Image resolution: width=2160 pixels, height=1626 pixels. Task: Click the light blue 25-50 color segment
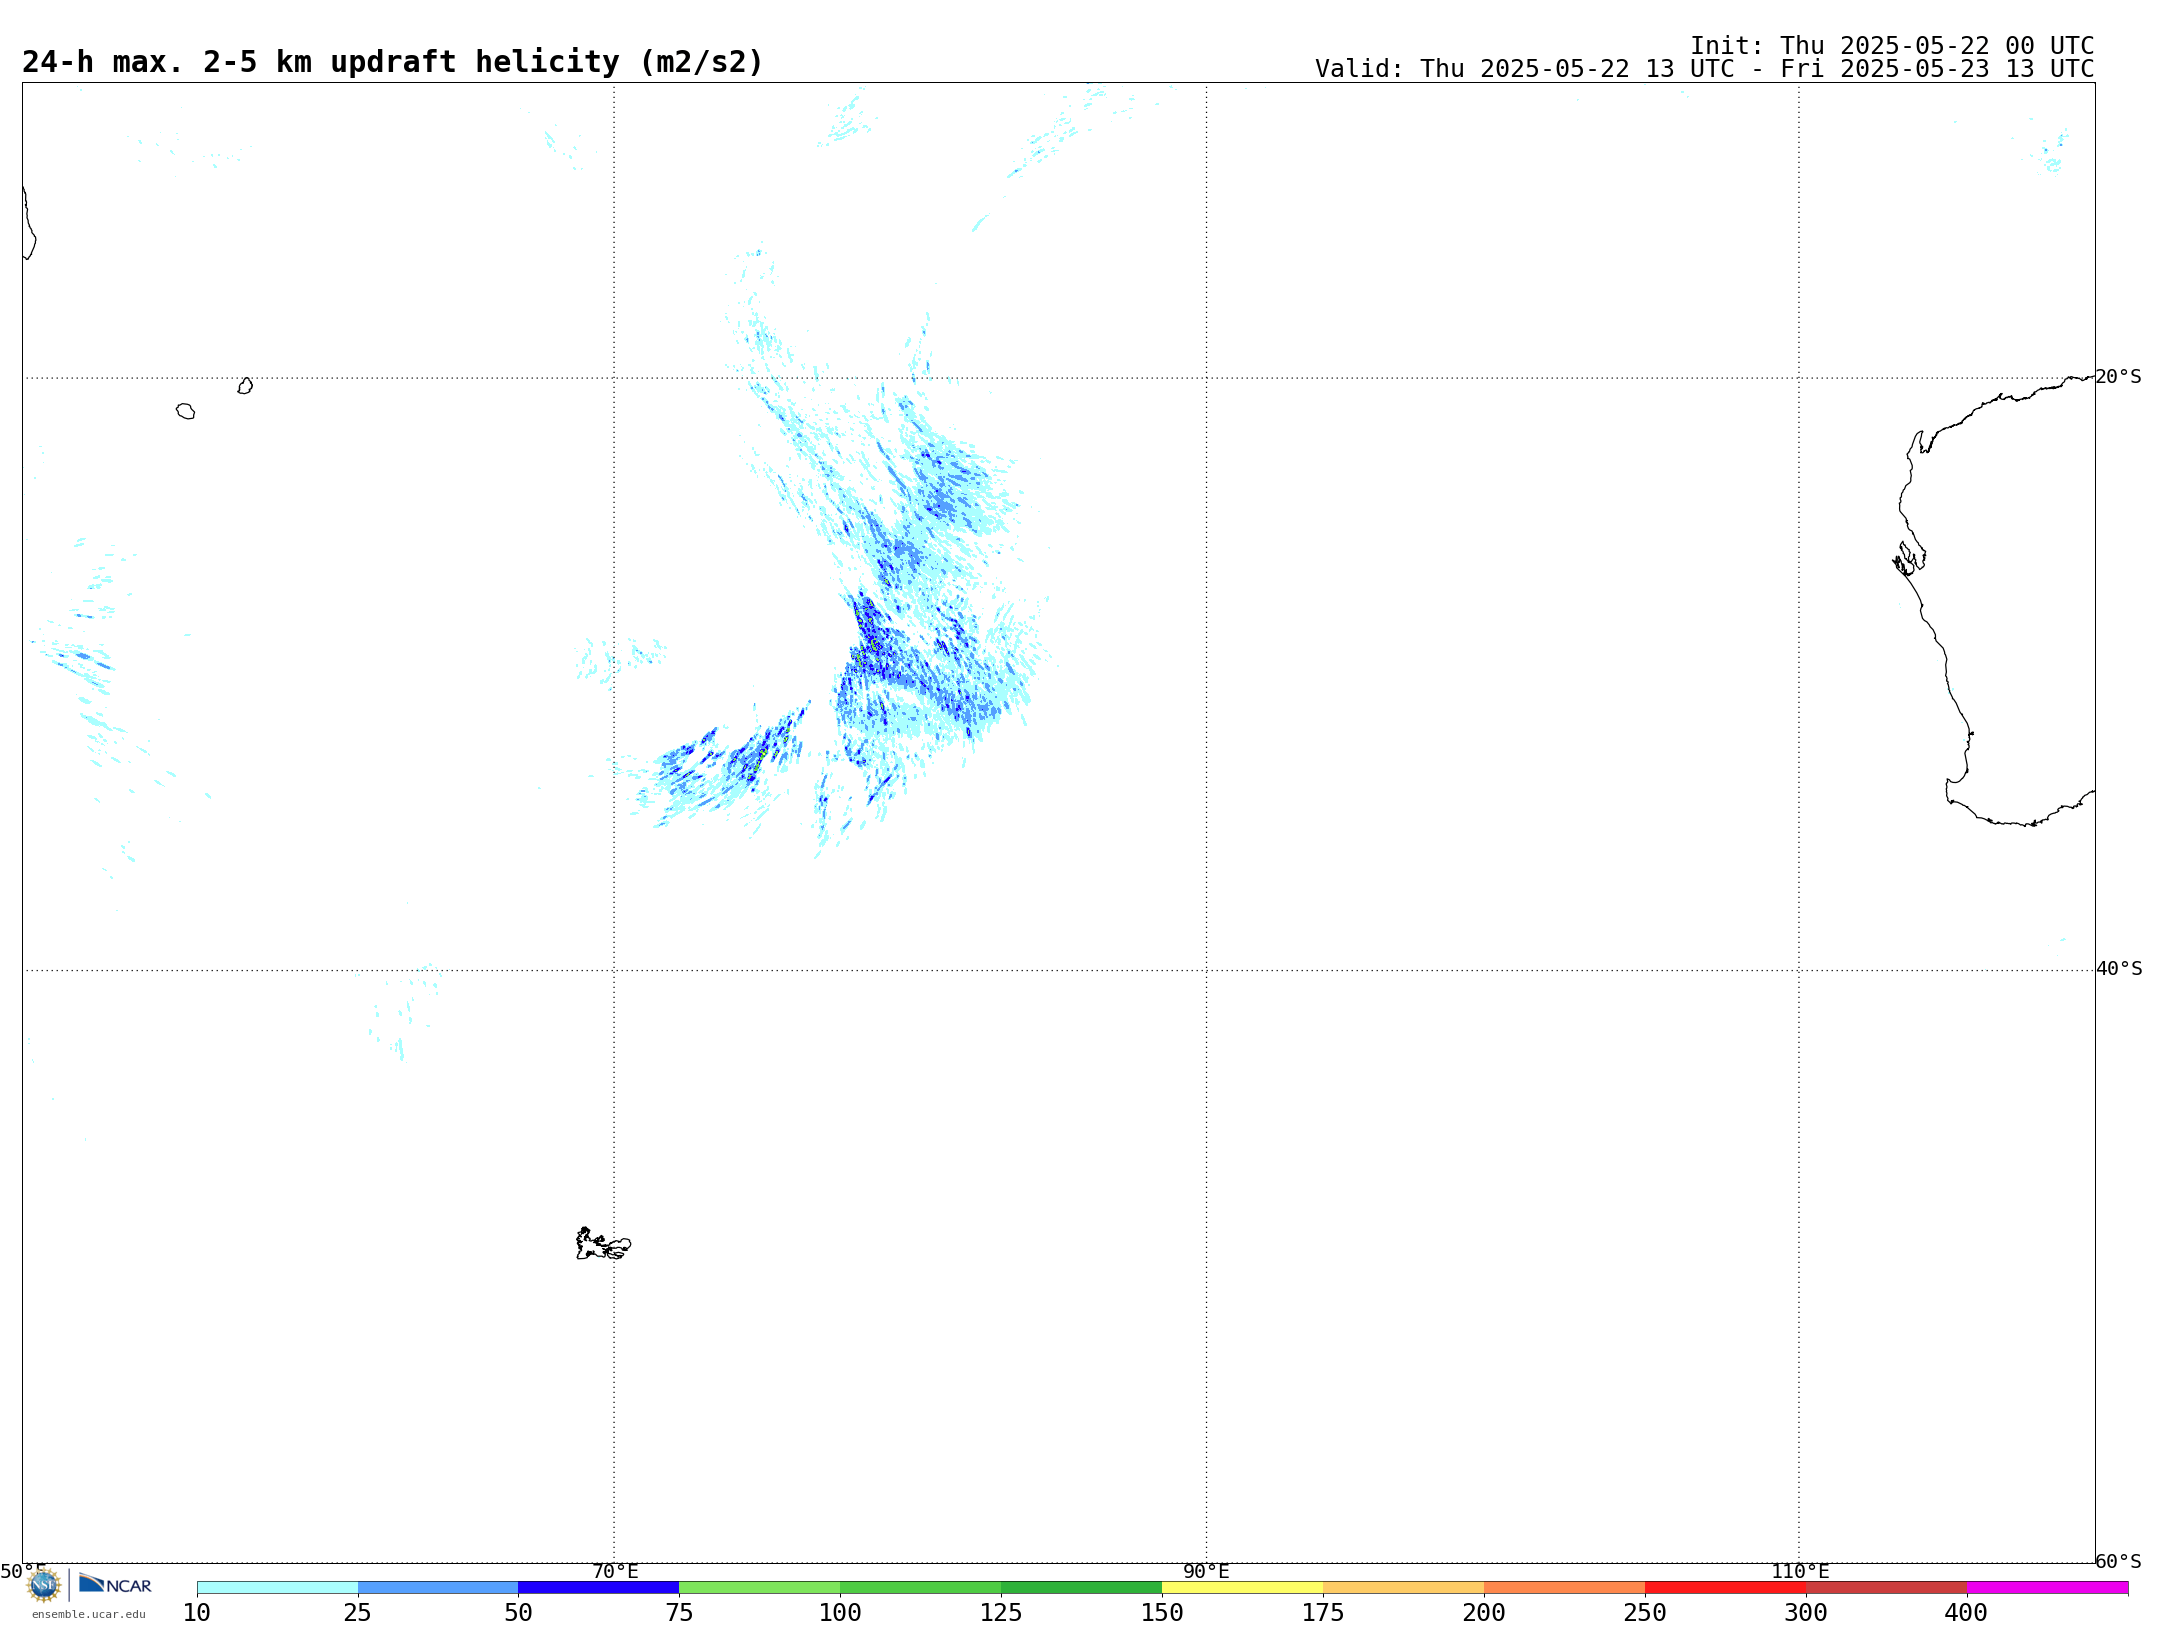coord(438,1588)
